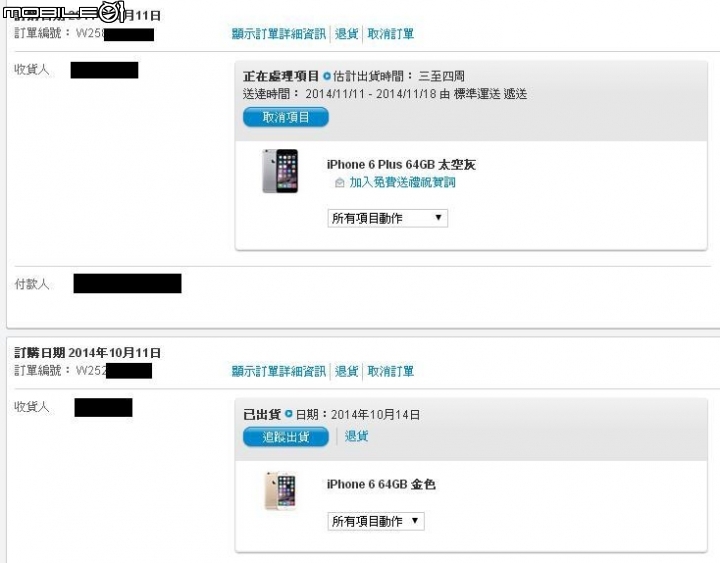Cancel the item with 取消項目 button
Image resolution: width=720 pixels, height=563 pixels.
286,117
